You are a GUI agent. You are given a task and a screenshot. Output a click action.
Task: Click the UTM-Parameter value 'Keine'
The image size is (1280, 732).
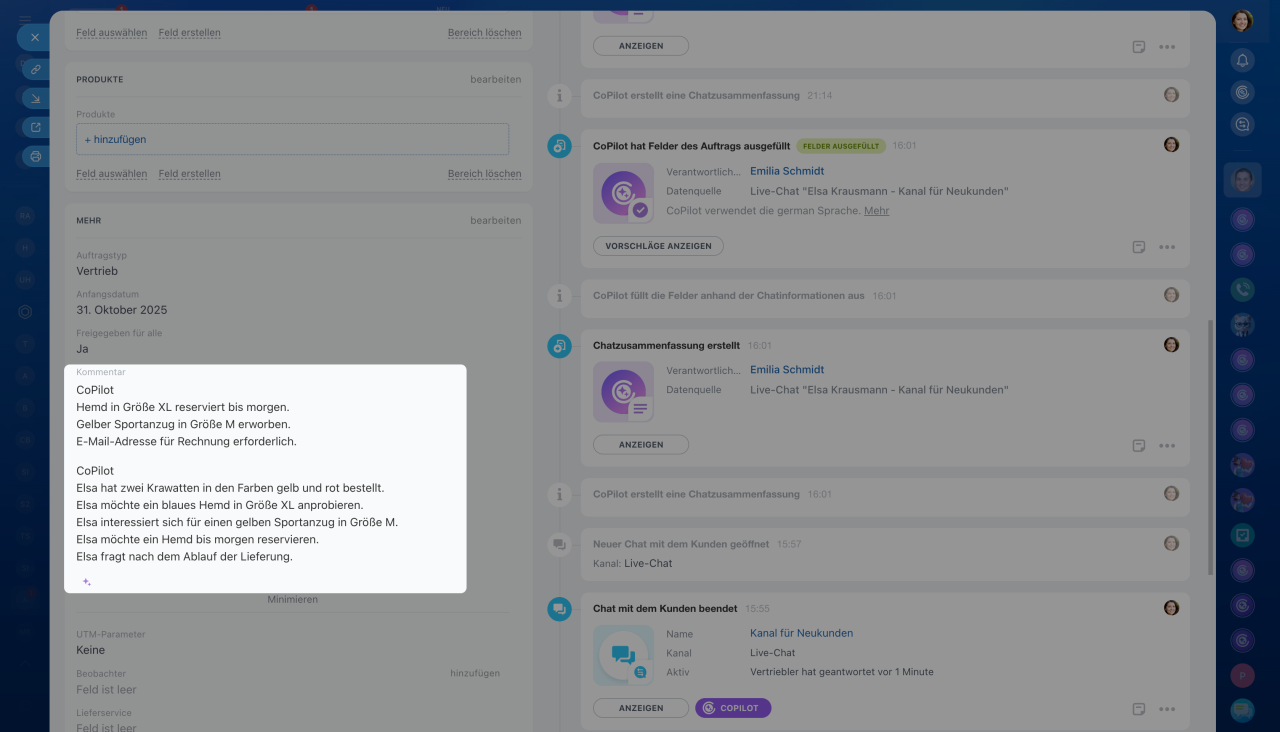pyautogui.click(x=91, y=650)
